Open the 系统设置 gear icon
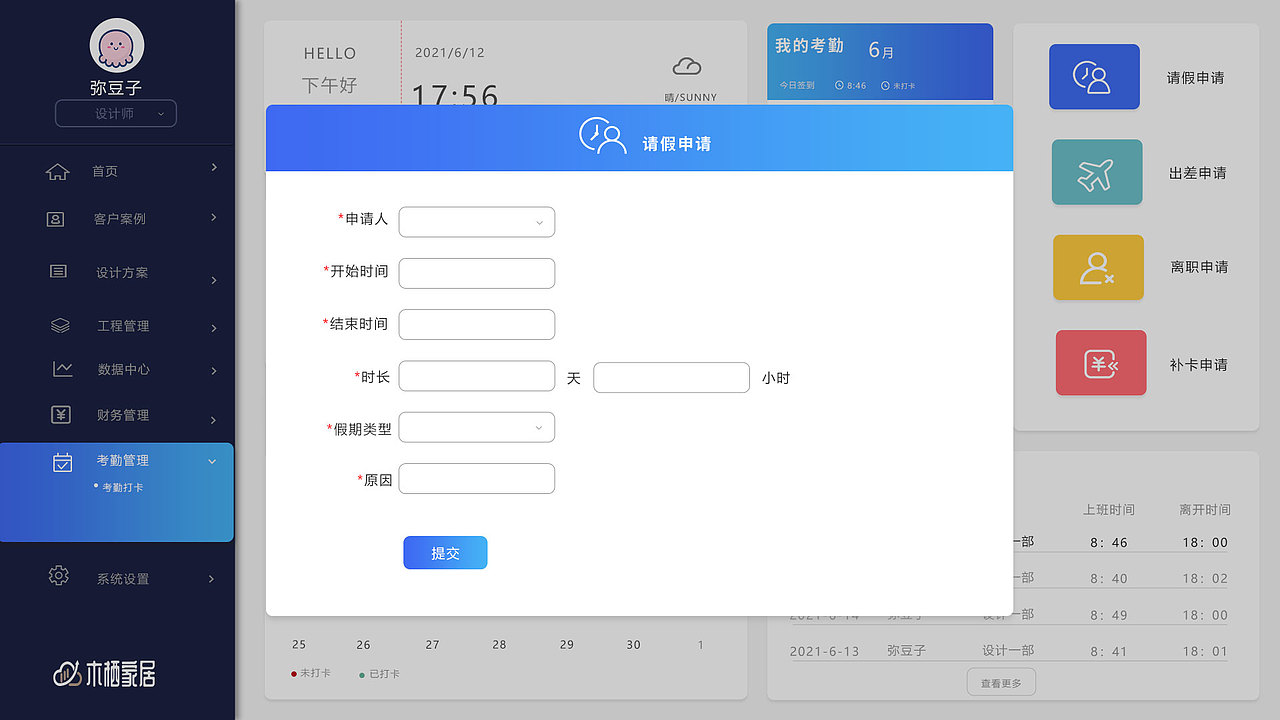Screen dimensions: 1280x720 (x=58, y=577)
